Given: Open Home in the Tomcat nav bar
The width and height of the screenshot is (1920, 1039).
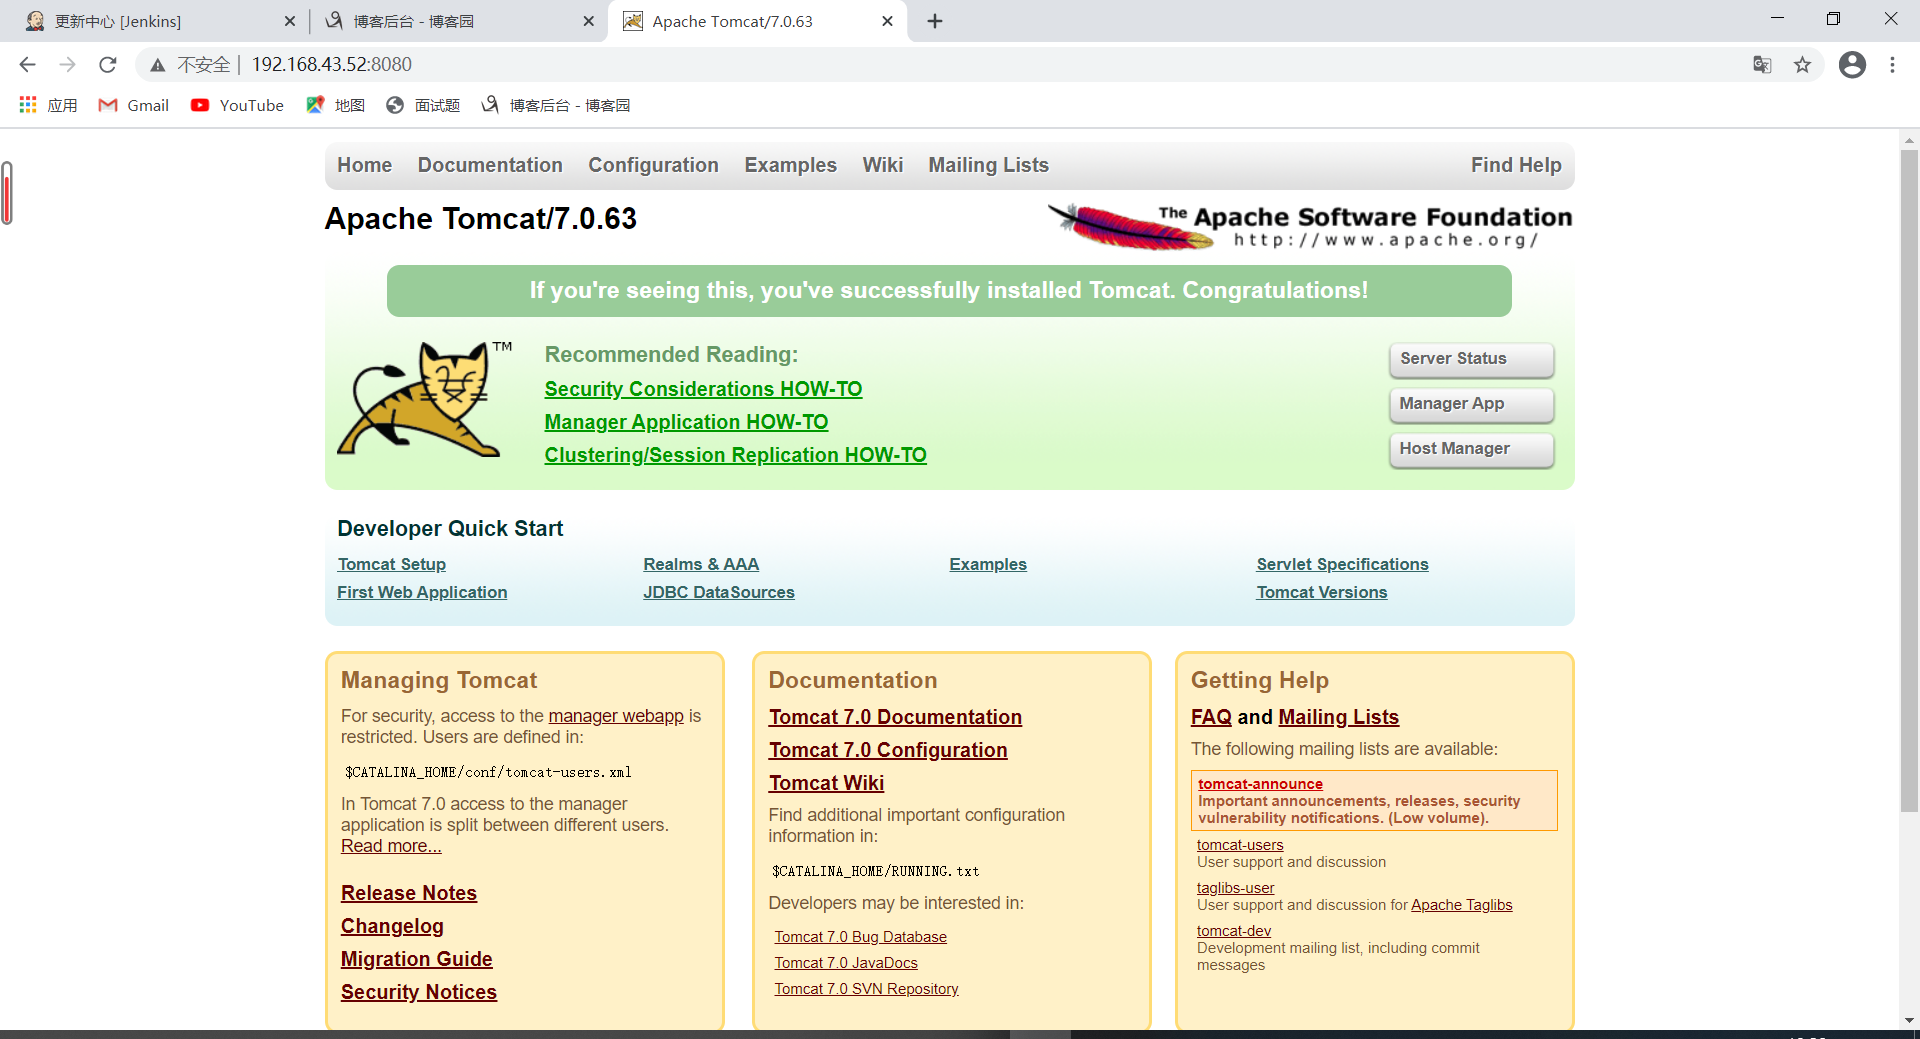Looking at the screenshot, I should (x=364, y=165).
